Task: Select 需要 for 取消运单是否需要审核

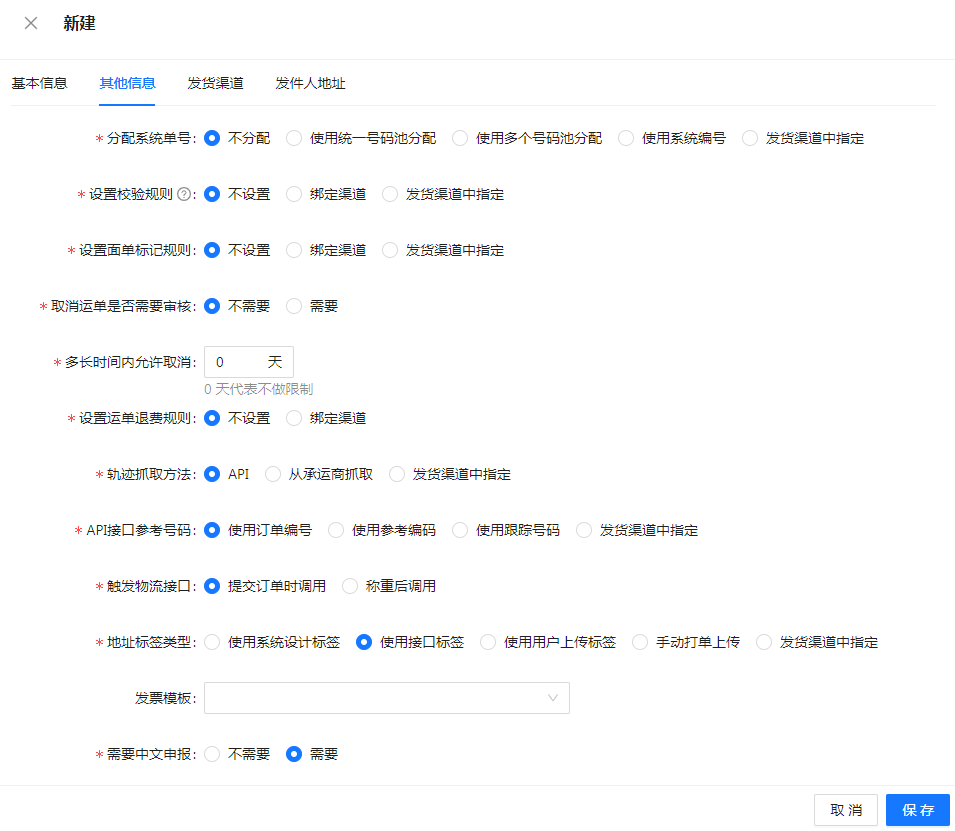Action: [x=294, y=306]
